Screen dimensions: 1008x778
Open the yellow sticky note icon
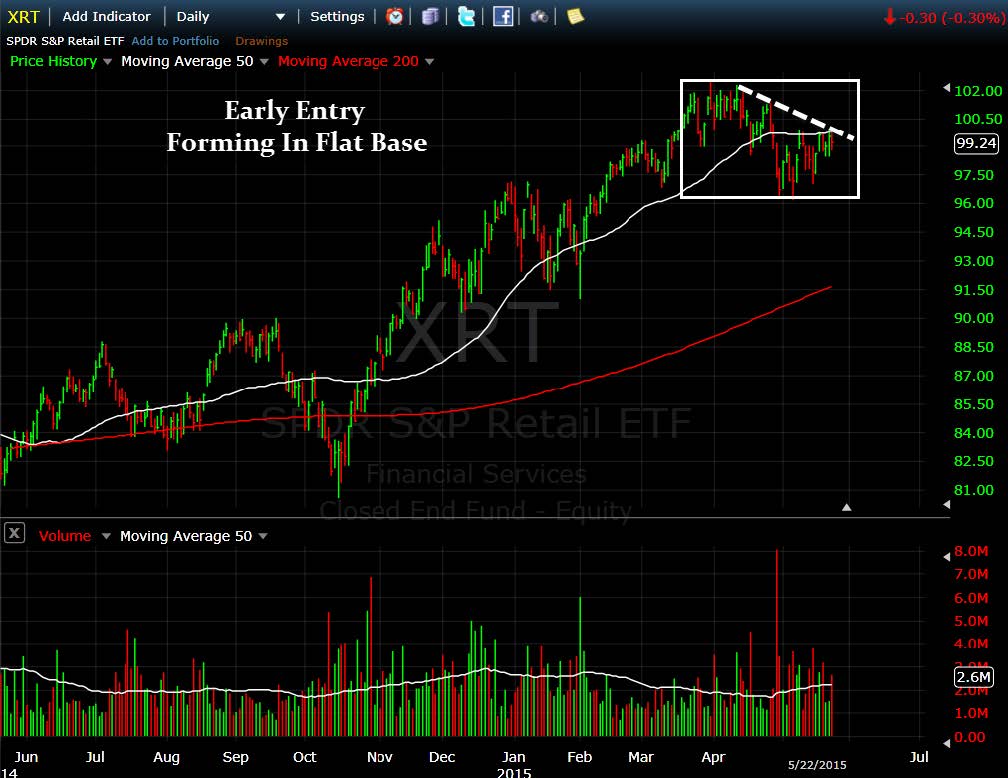pyautogui.click(x=575, y=17)
